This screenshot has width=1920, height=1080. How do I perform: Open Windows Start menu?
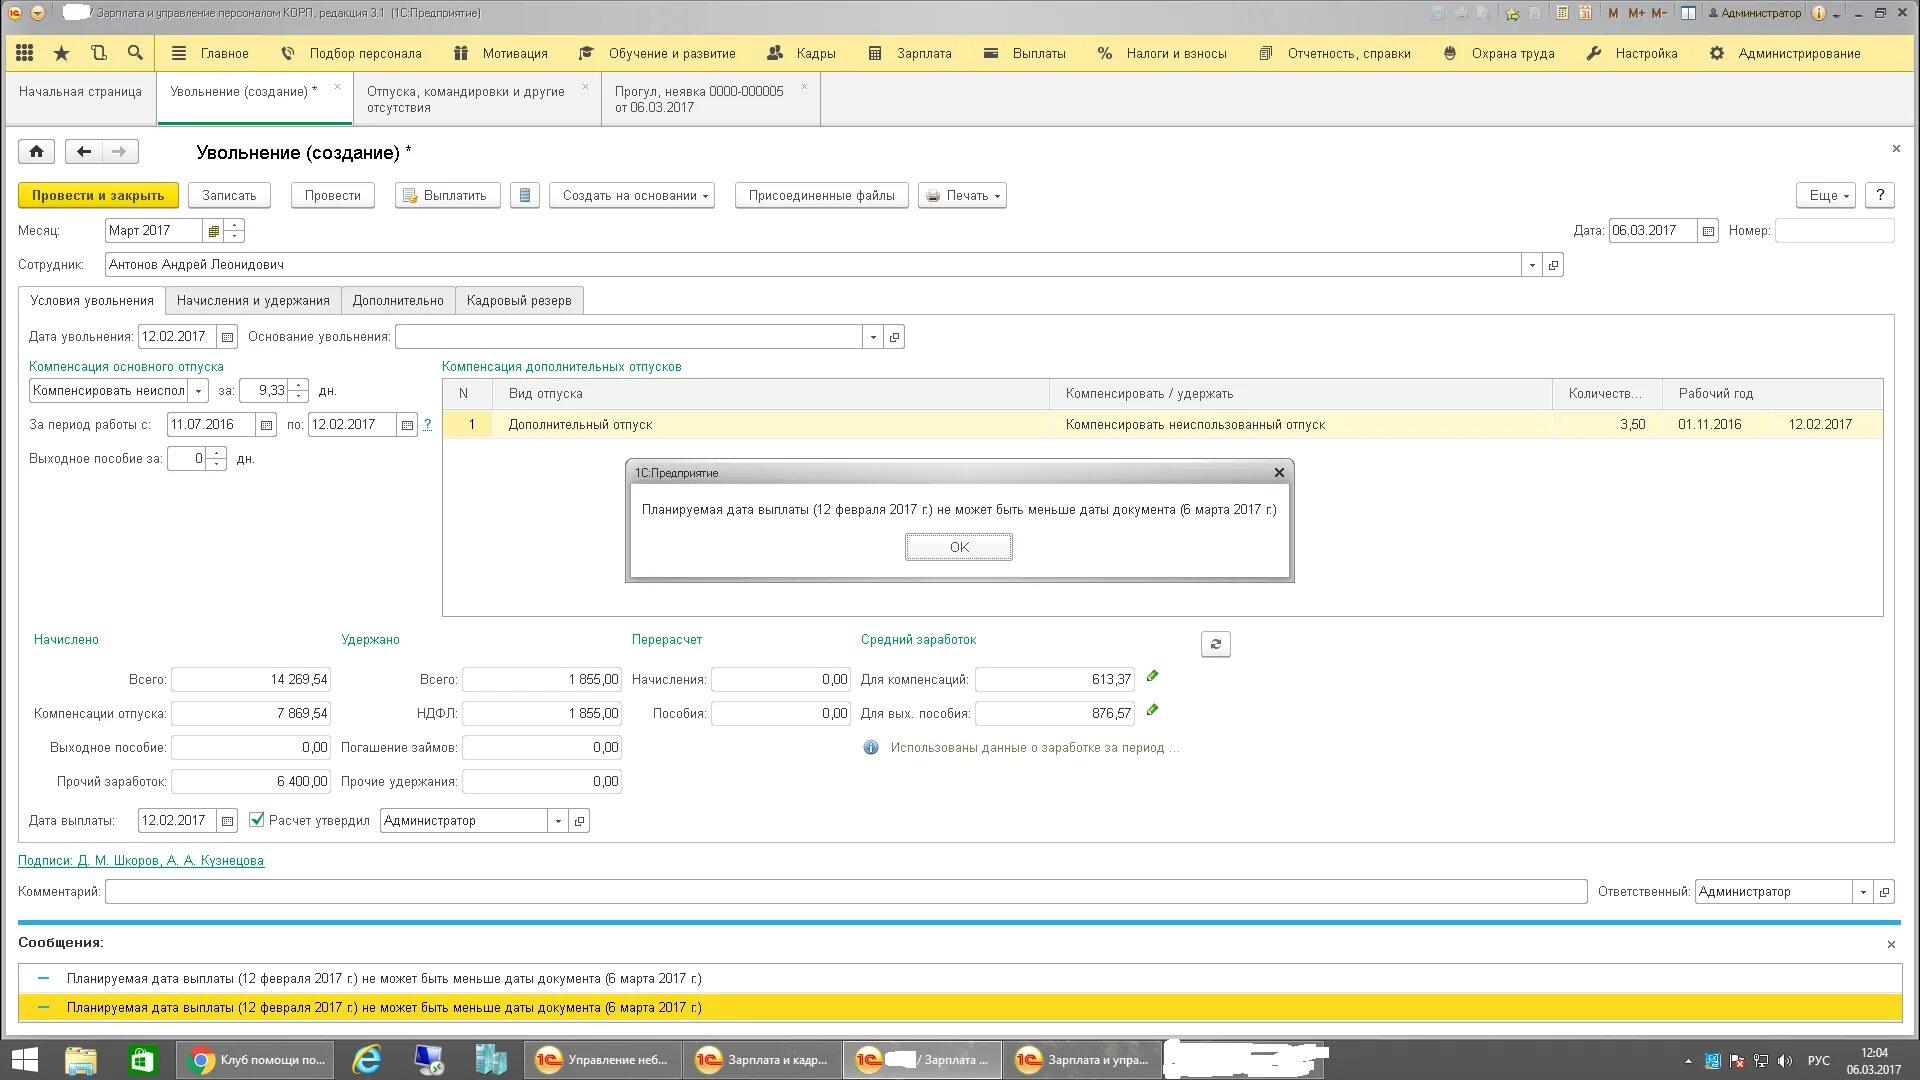click(24, 1060)
